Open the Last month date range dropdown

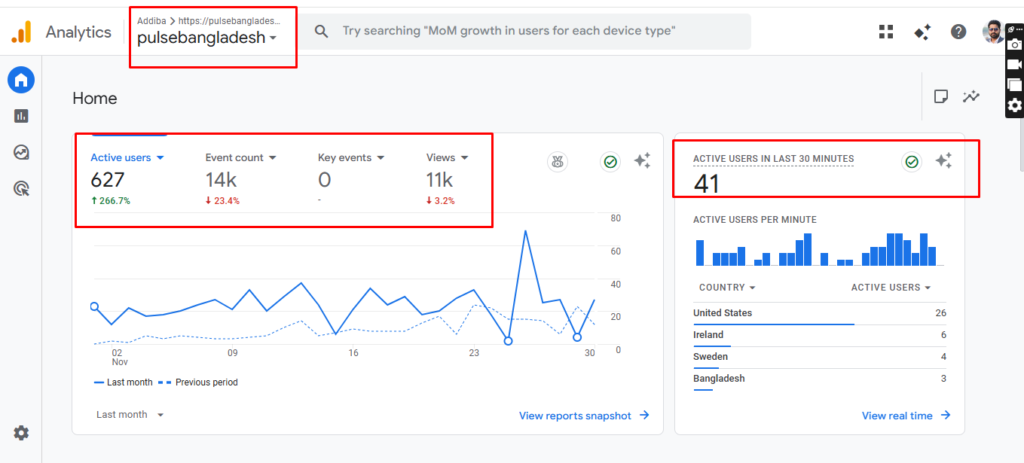click(130, 414)
